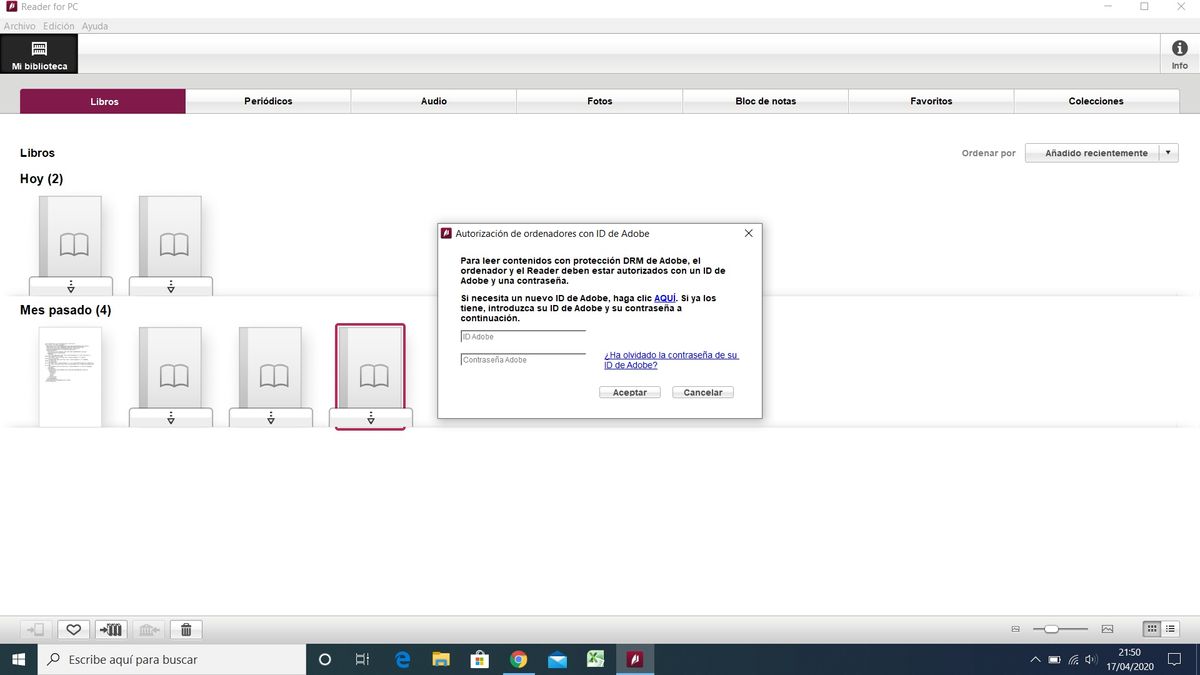
Task: Expand download arrow under selected book
Action: pos(371,418)
